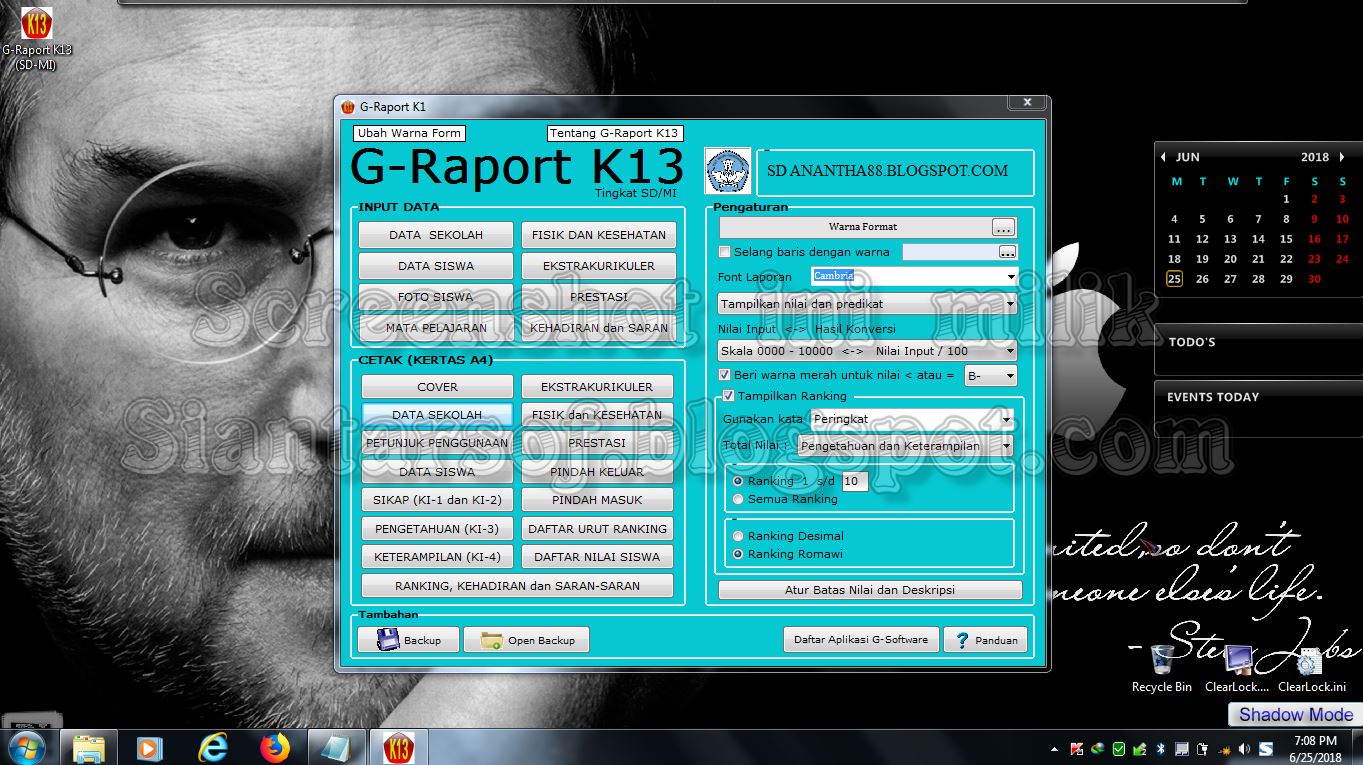The width and height of the screenshot is (1363, 765).
Task: Enable Selang baris dengan warna checkbox
Action: click(725, 252)
